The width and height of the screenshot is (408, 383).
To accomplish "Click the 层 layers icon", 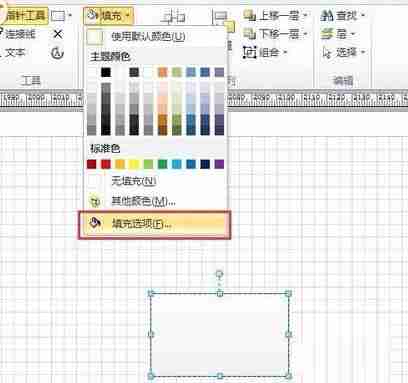I will click(327, 34).
